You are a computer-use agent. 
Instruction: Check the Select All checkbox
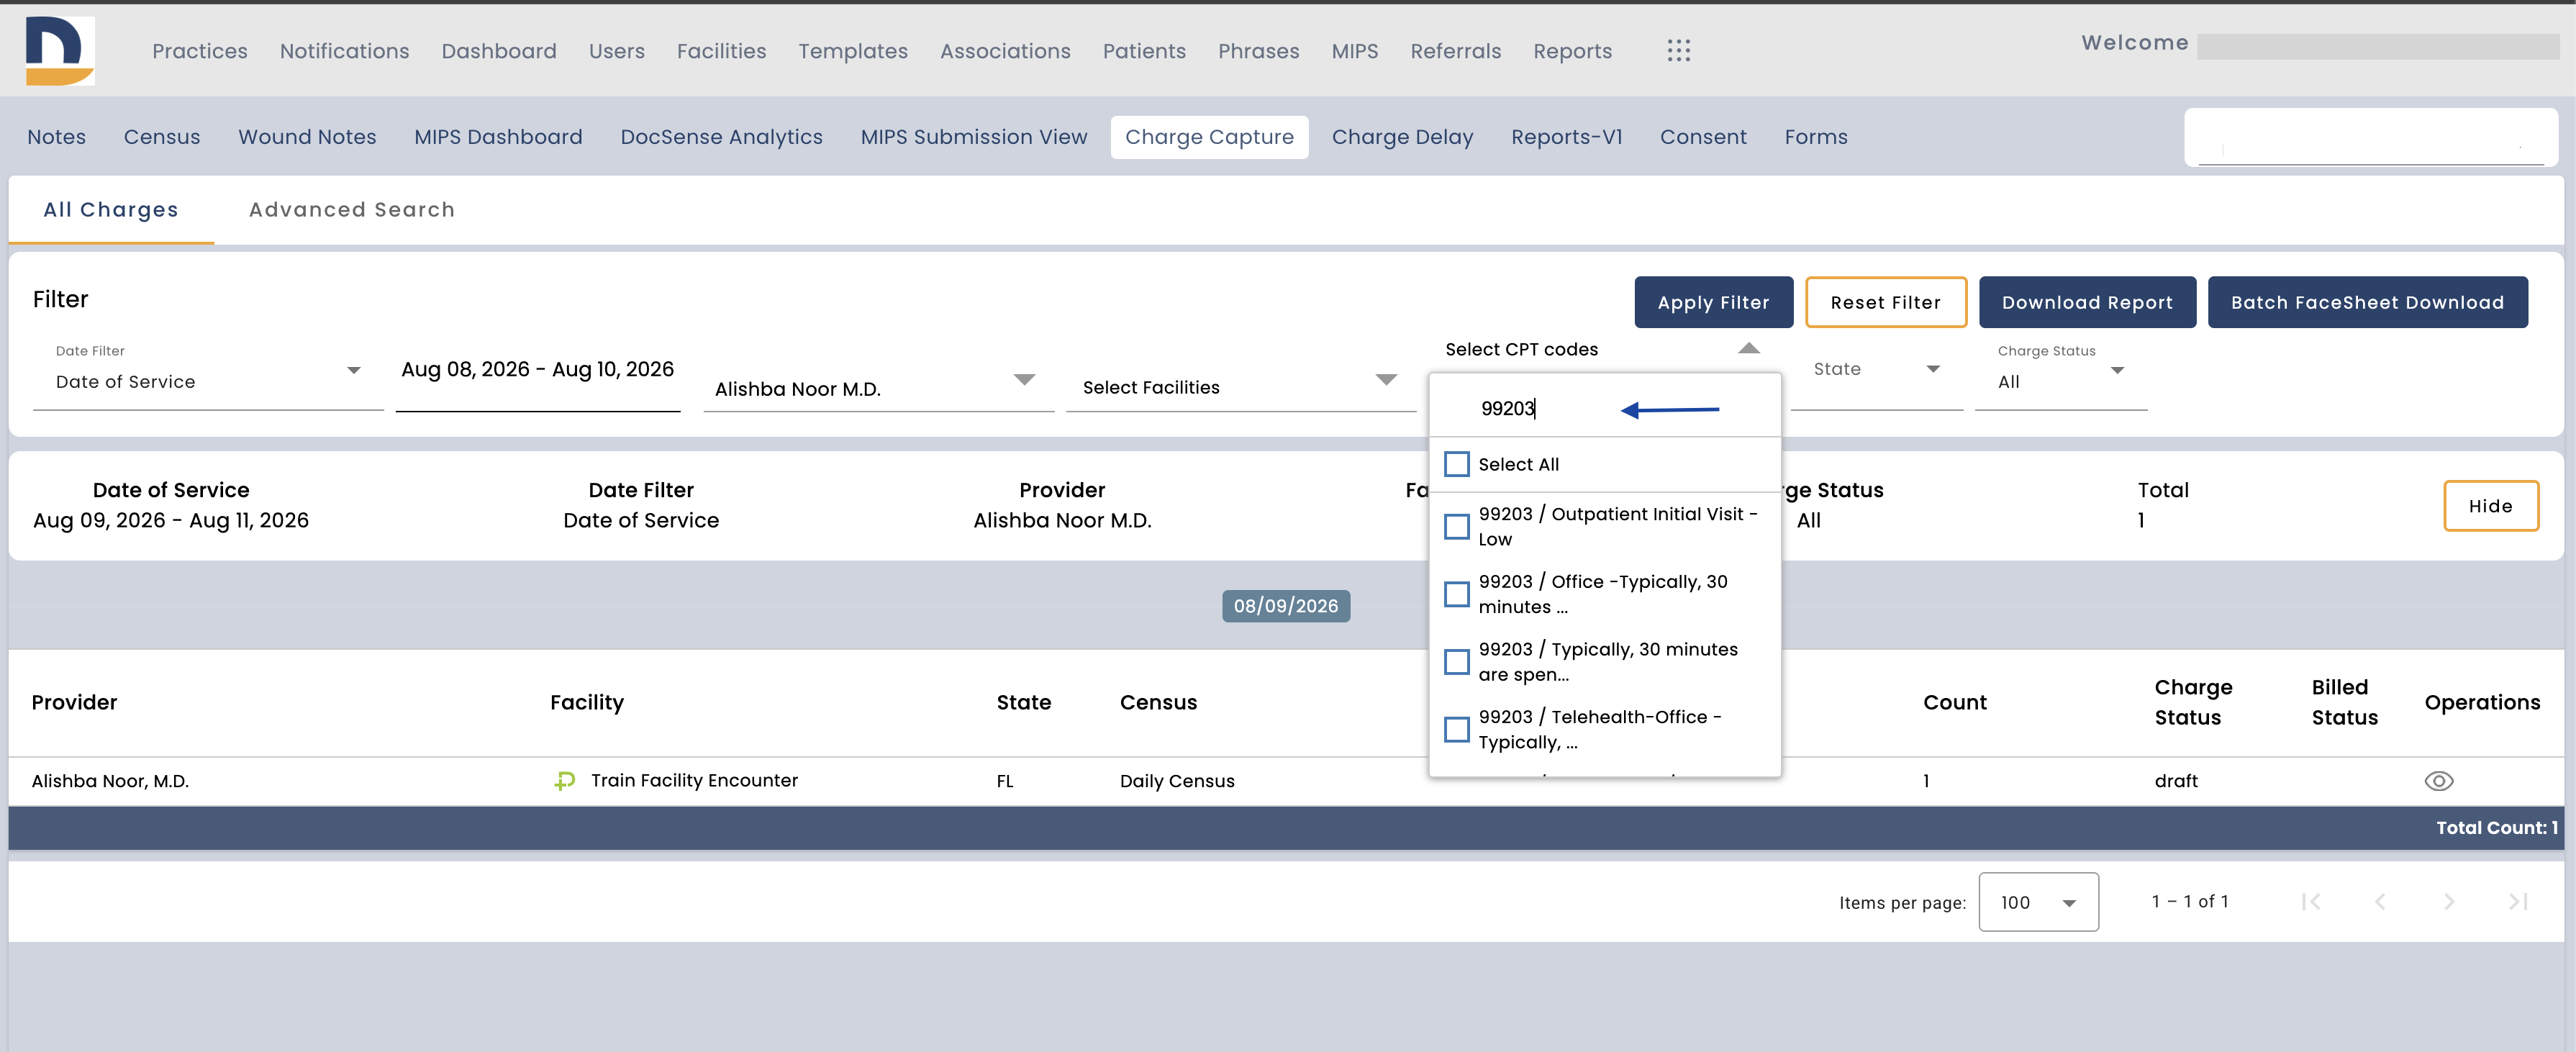click(x=1457, y=464)
